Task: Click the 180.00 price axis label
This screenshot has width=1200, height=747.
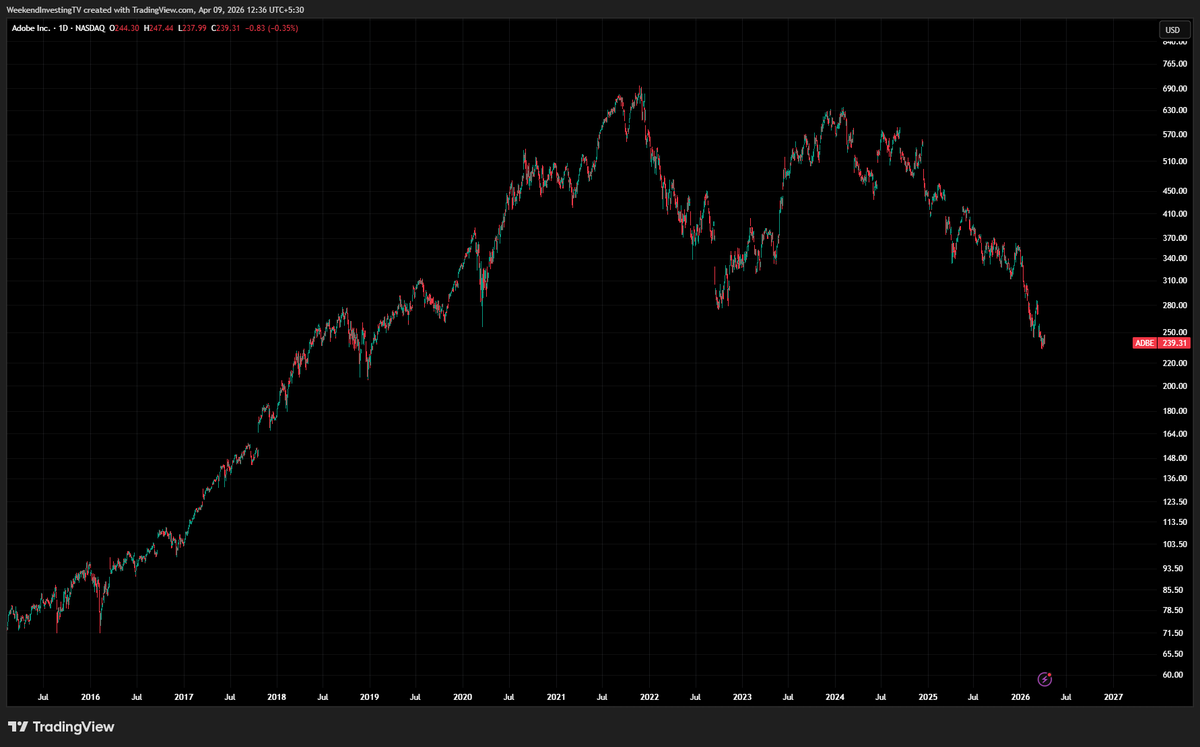Action: pyautogui.click(x=1174, y=410)
